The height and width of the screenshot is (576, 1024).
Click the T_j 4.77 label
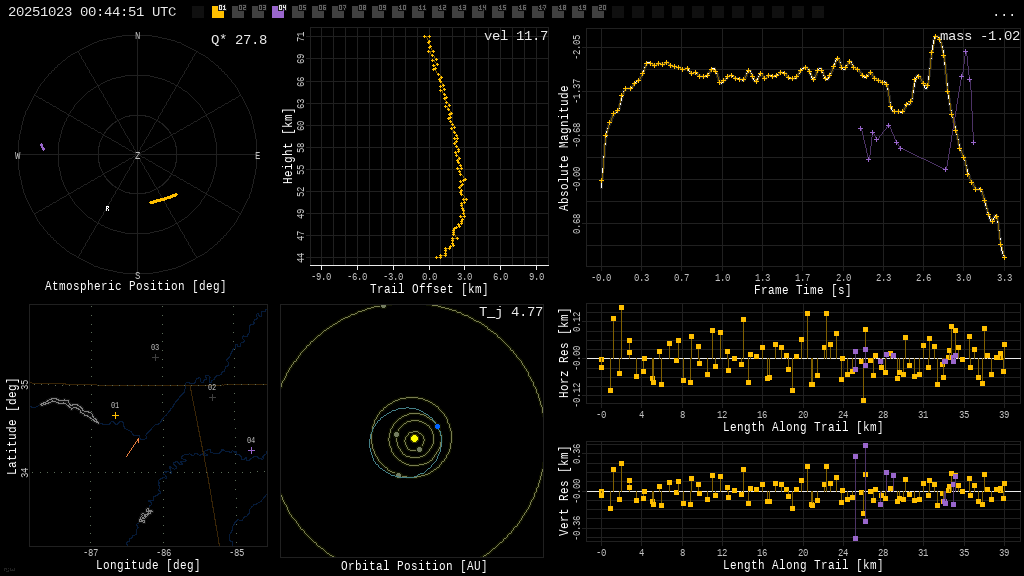510,312
